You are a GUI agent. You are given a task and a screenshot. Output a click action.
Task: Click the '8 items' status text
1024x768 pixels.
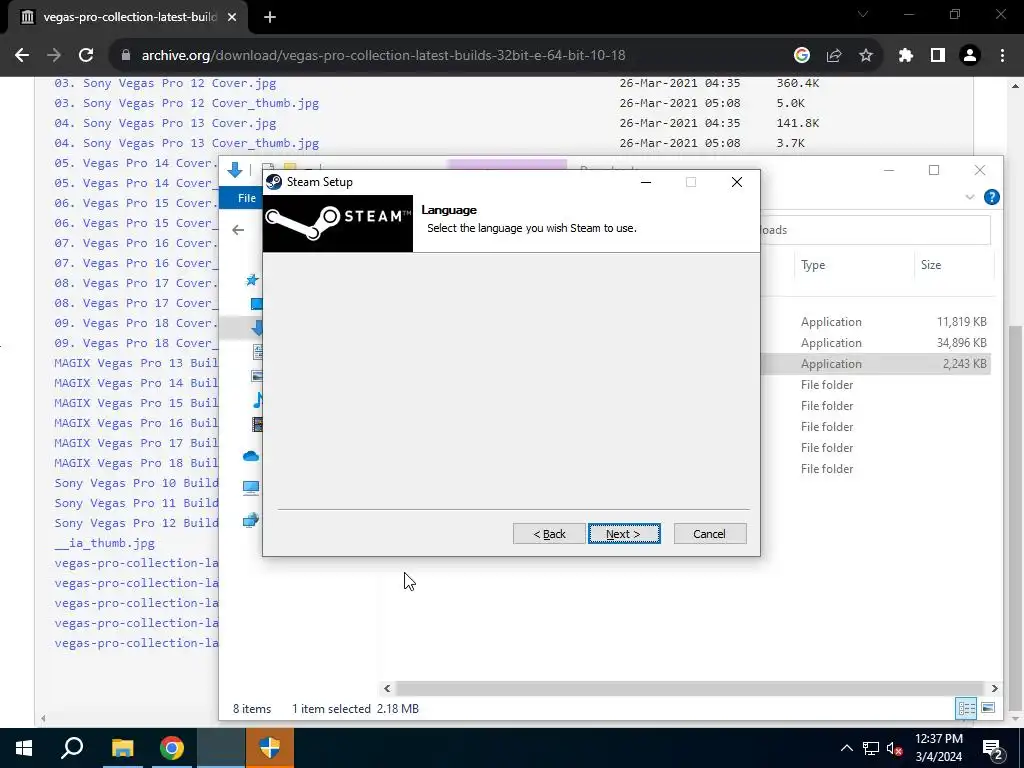click(252, 709)
